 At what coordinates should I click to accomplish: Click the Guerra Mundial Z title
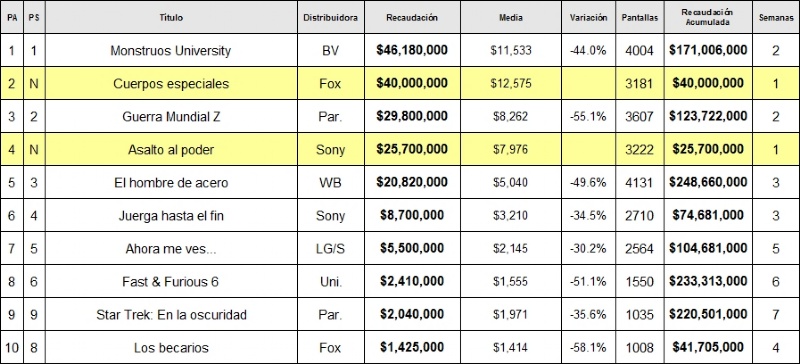[x=171, y=116]
